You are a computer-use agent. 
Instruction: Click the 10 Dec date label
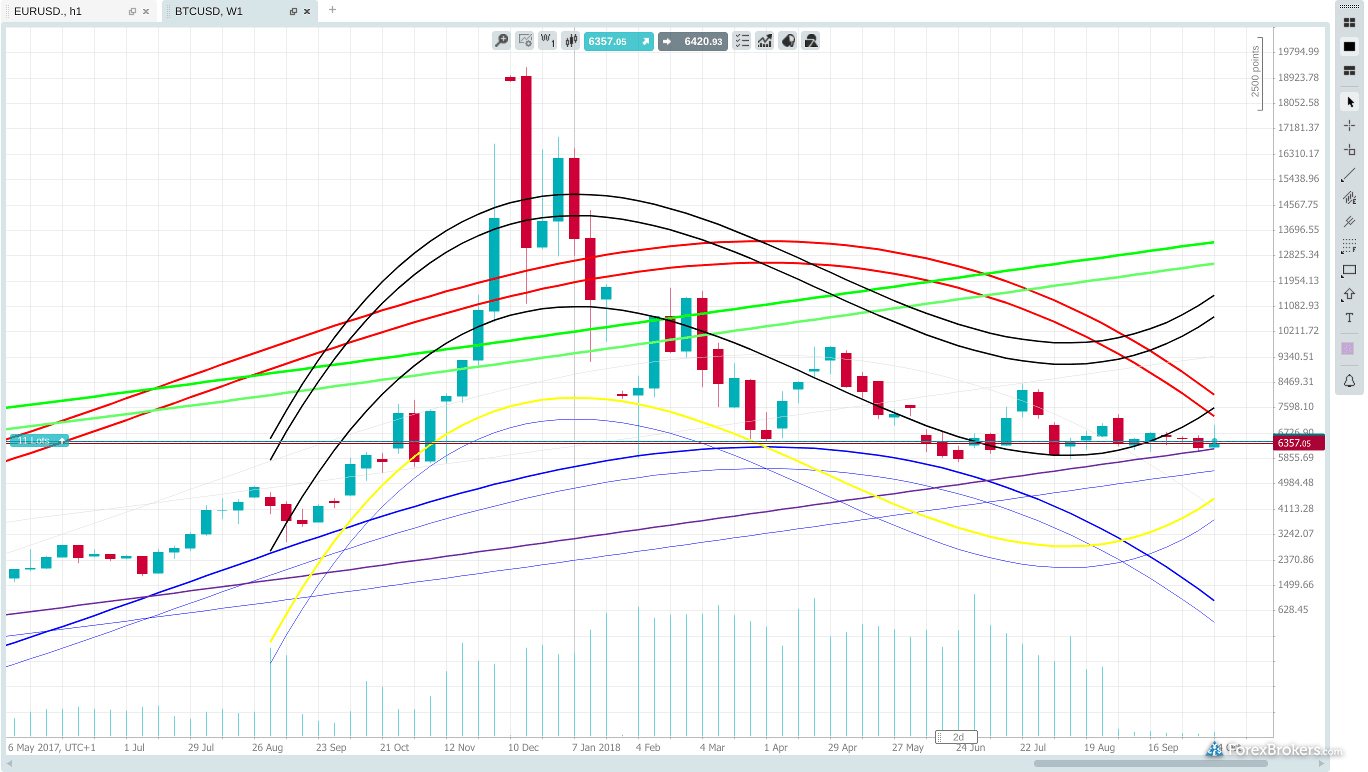pos(524,747)
